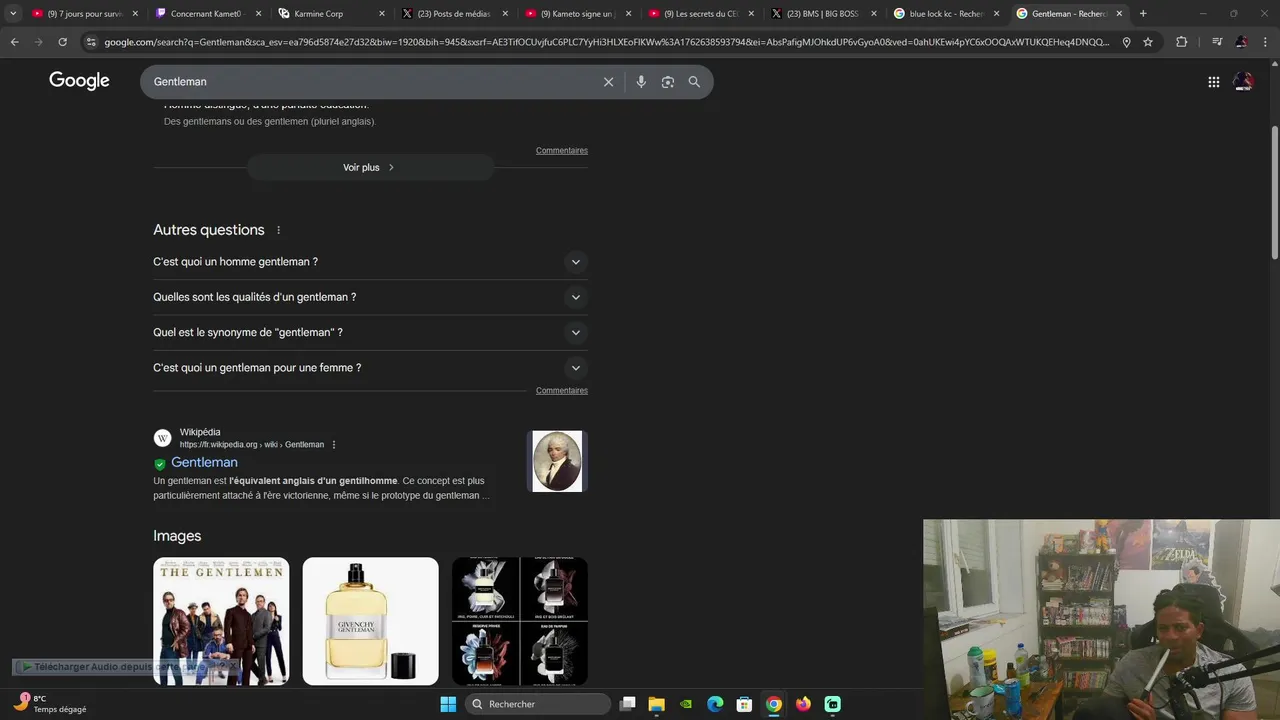Switch to BMS | BIG BOSS tab
This screenshot has width=1280, height=720.
[x=823, y=14]
